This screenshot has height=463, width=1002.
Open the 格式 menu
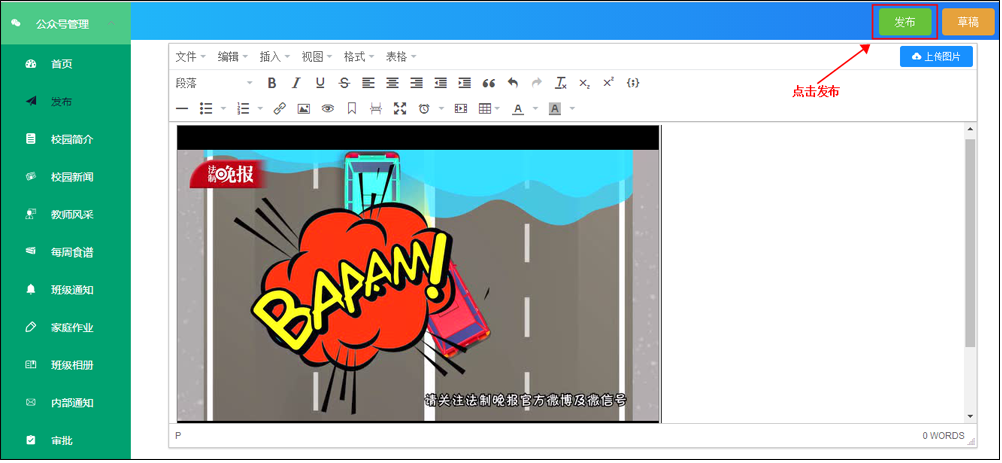tap(359, 56)
